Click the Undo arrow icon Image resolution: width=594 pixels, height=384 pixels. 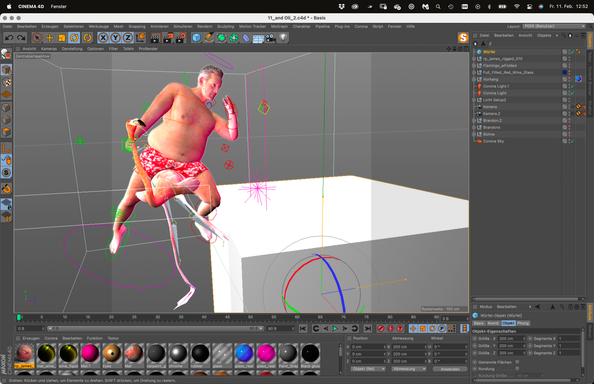tap(9, 37)
